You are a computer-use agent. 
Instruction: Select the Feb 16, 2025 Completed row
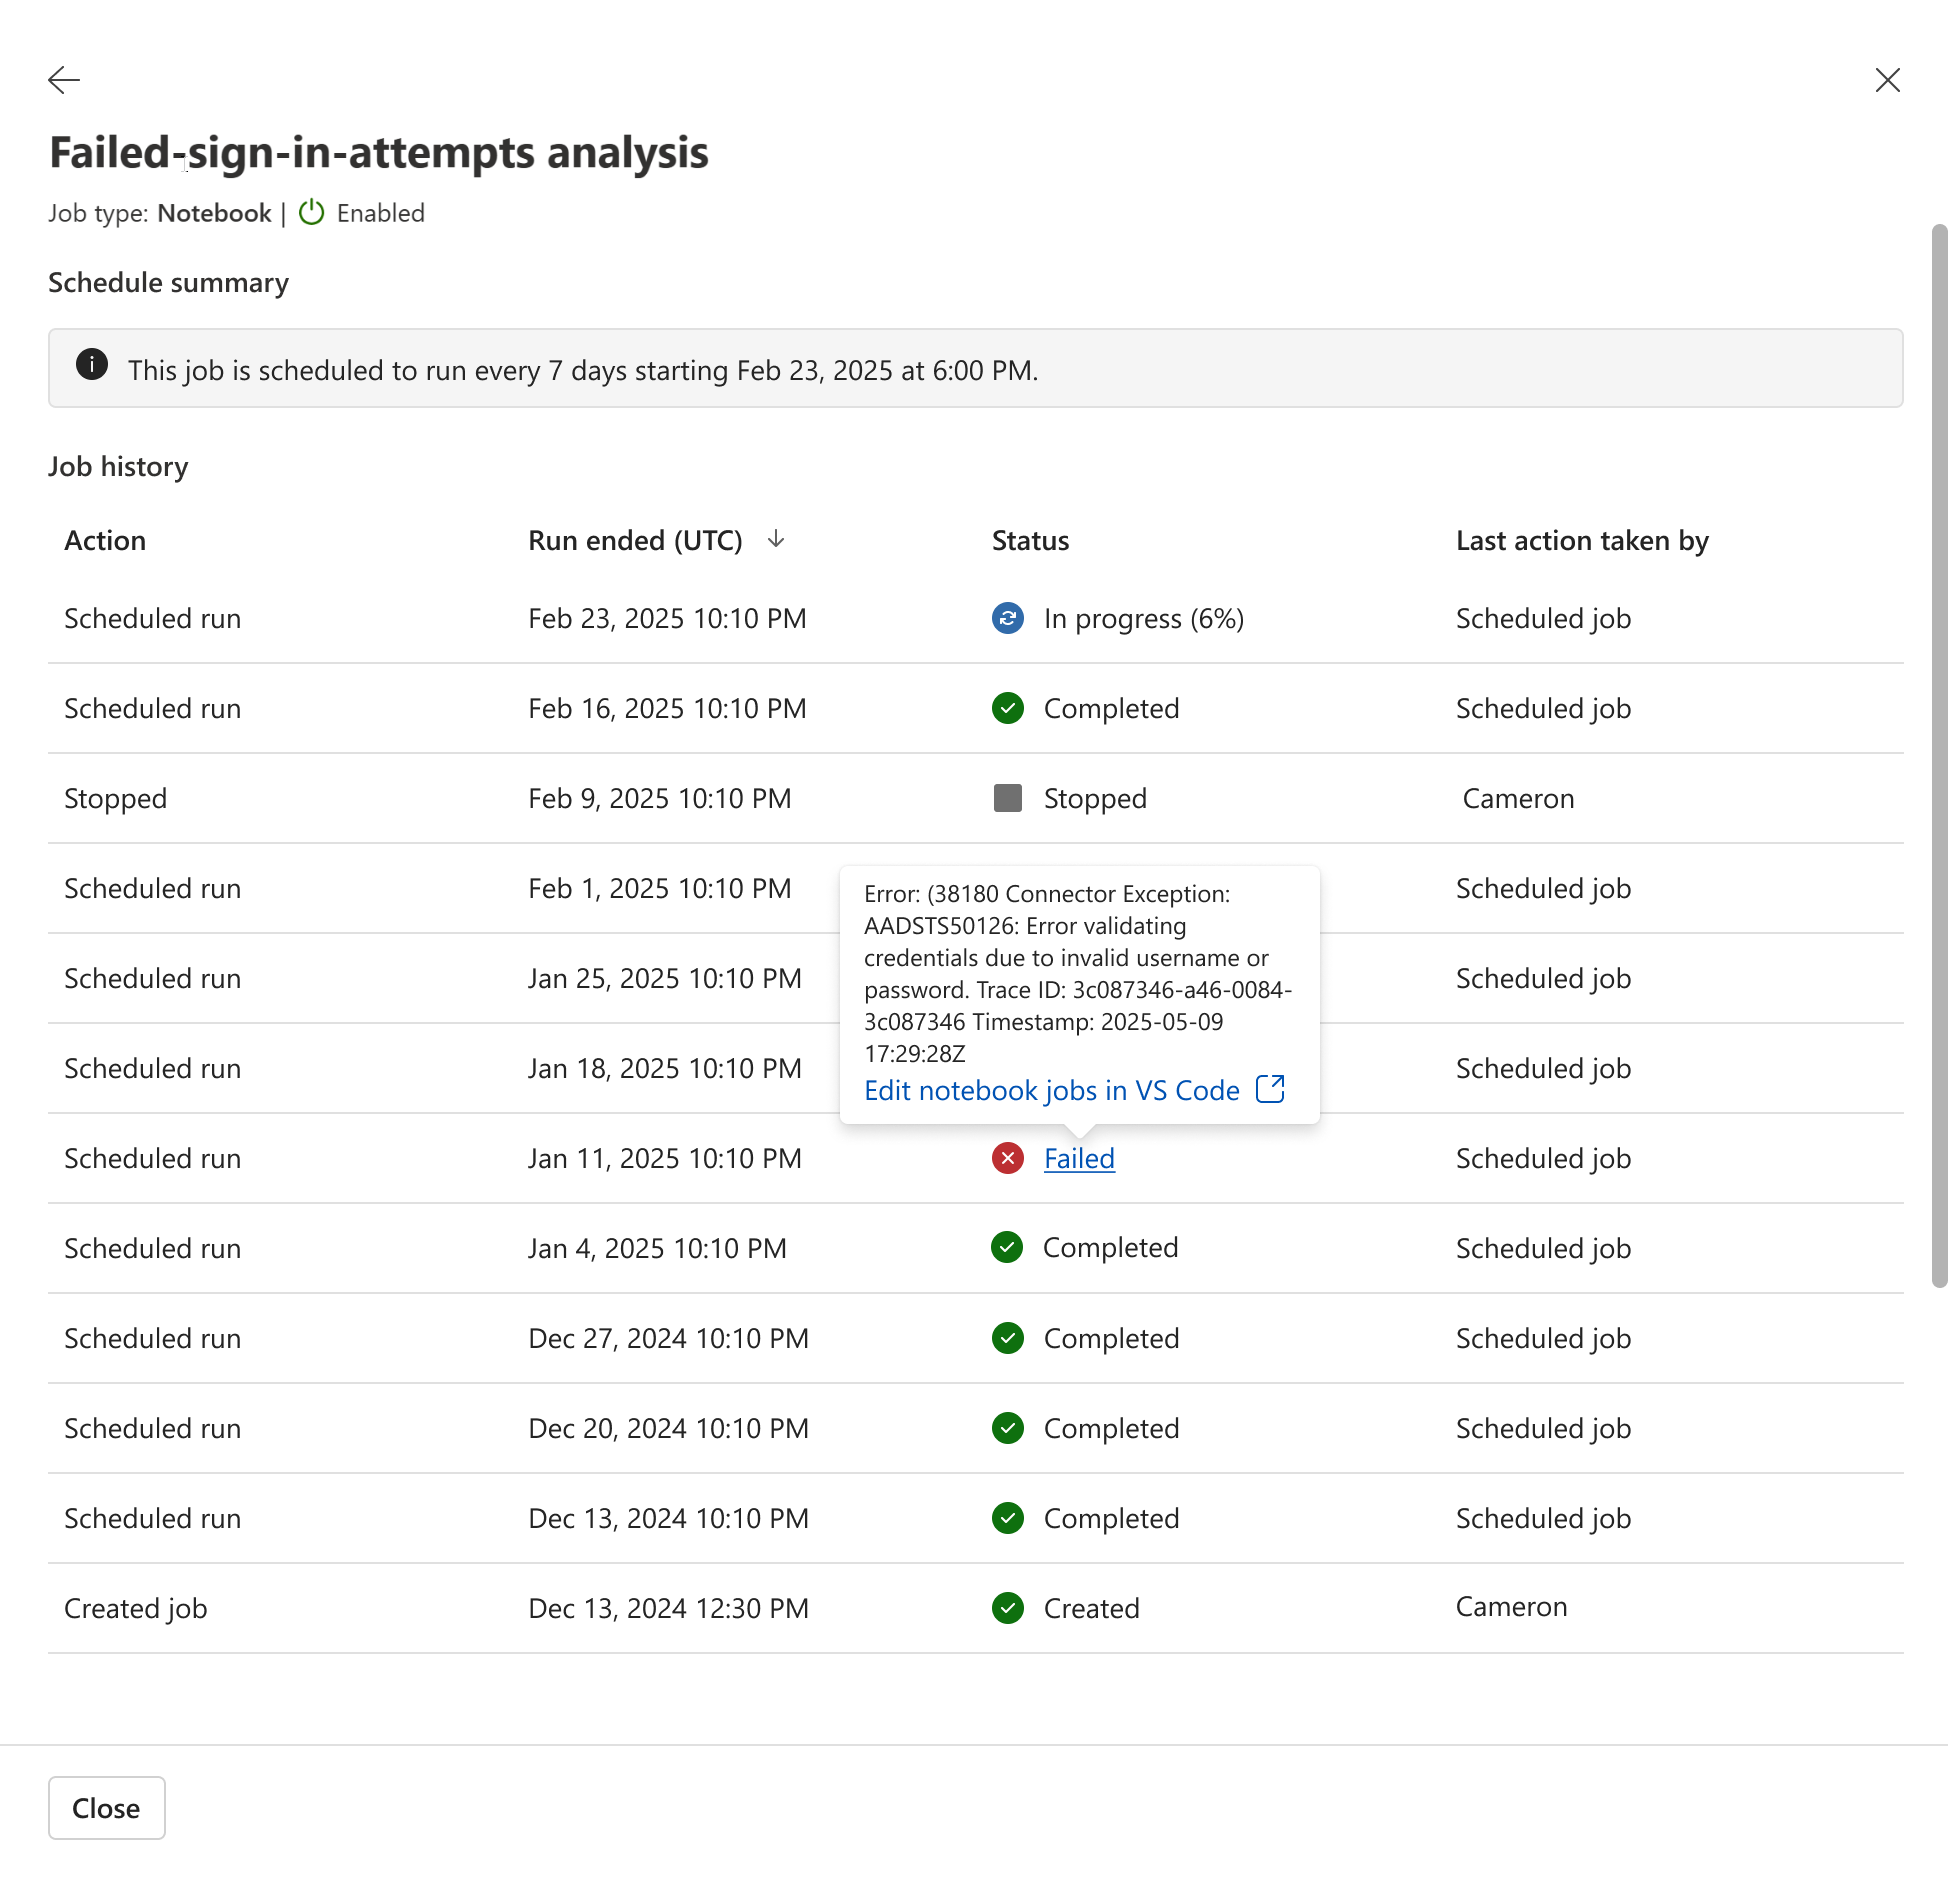tap(667, 708)
